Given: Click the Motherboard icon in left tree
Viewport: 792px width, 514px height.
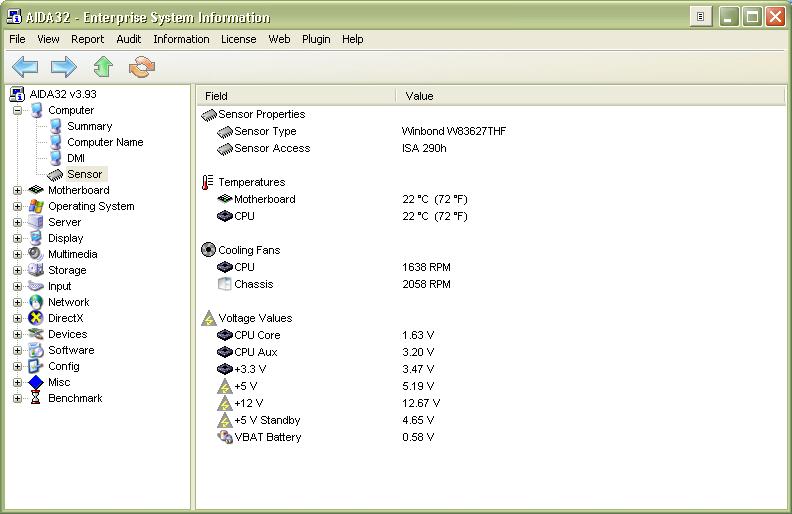Looking at the screenshot, I should (36, 190).
